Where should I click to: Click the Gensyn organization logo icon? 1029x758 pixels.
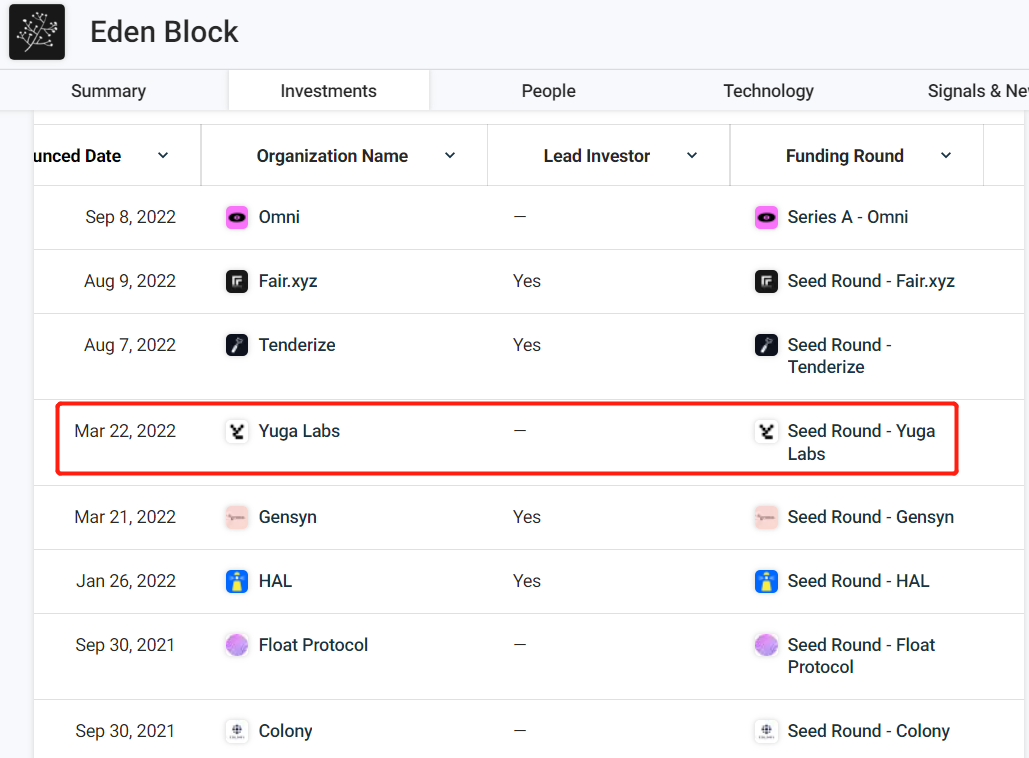tap(237, 517)
